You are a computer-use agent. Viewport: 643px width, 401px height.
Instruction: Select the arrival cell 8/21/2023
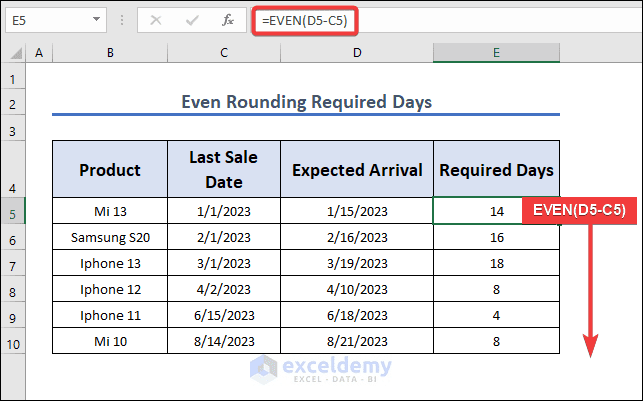point(357,341)
